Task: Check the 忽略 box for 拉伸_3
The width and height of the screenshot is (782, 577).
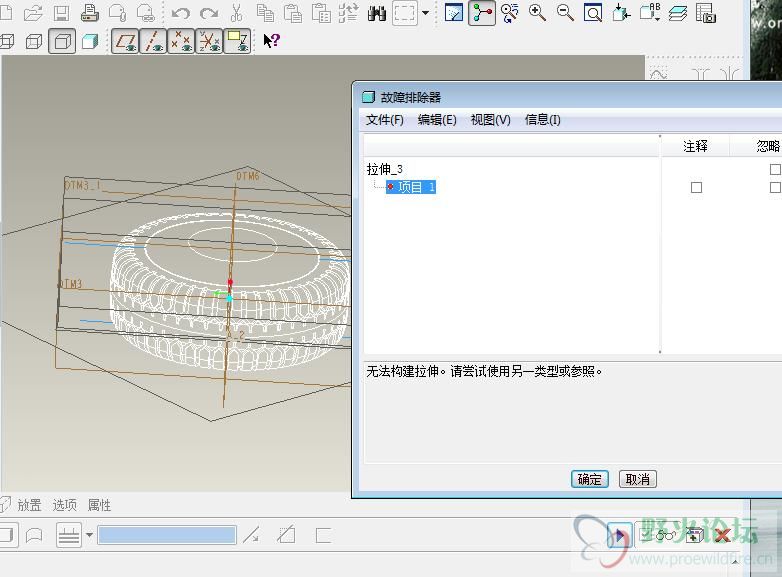Action: coord(776,170)
